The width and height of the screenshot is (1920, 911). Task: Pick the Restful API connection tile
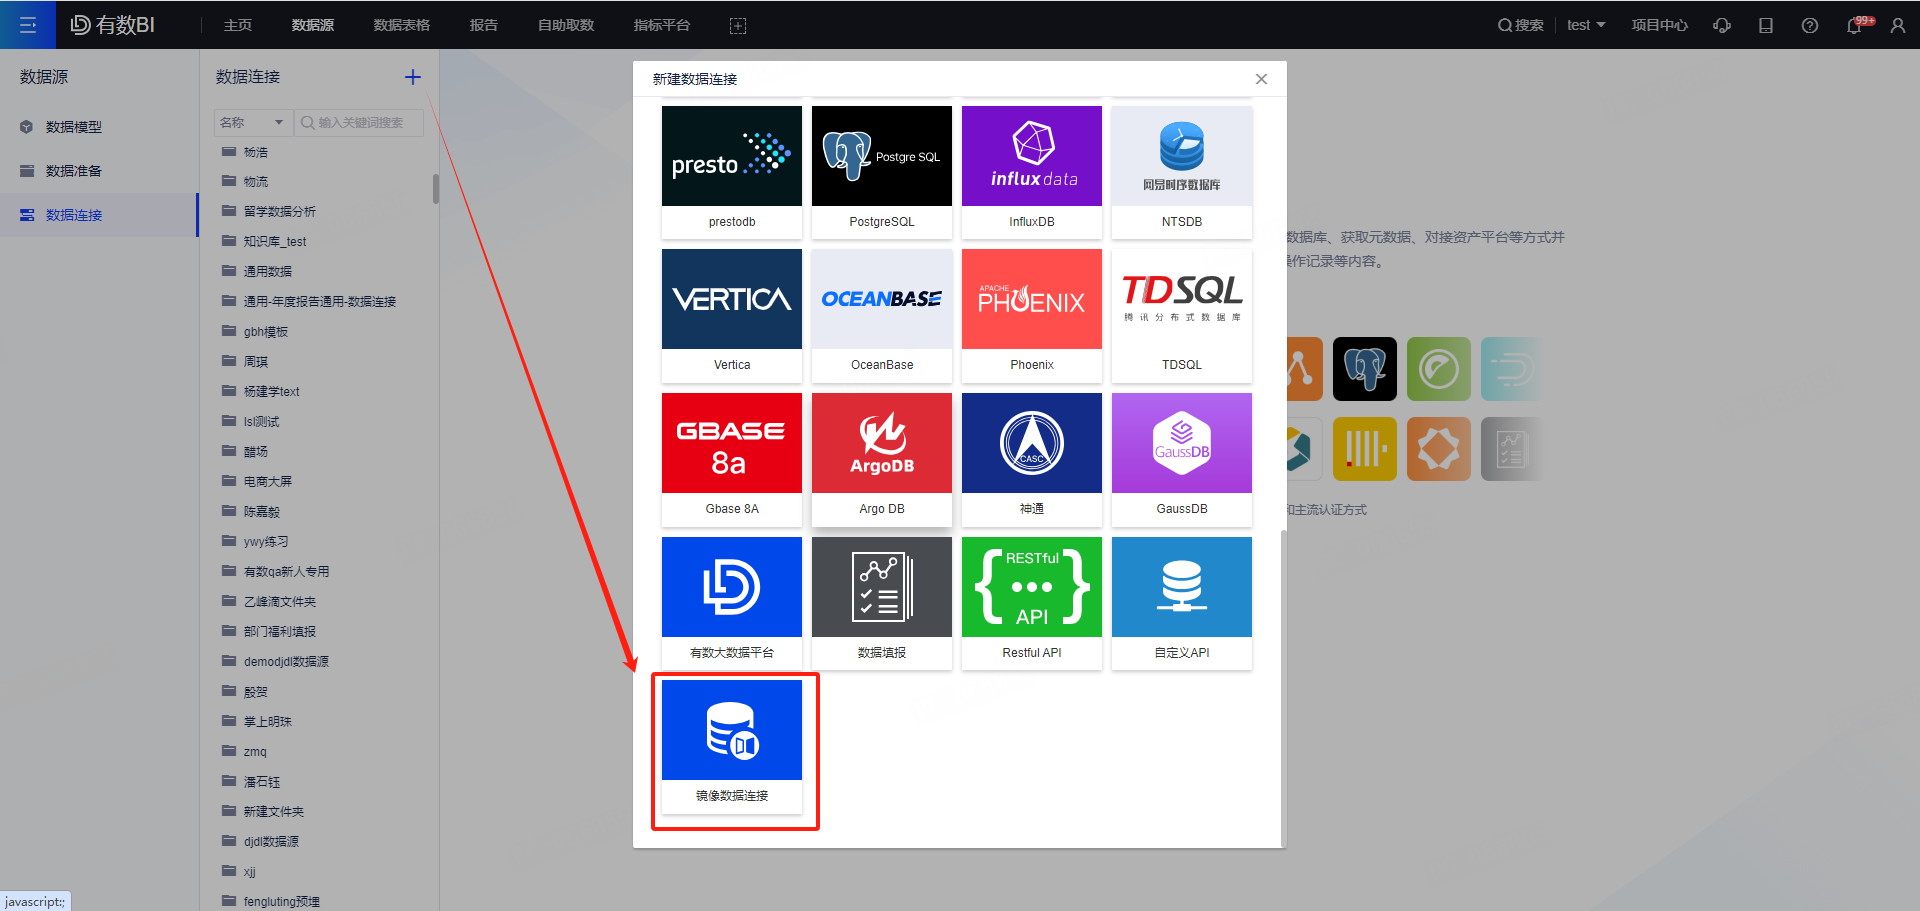[1032, 601]
